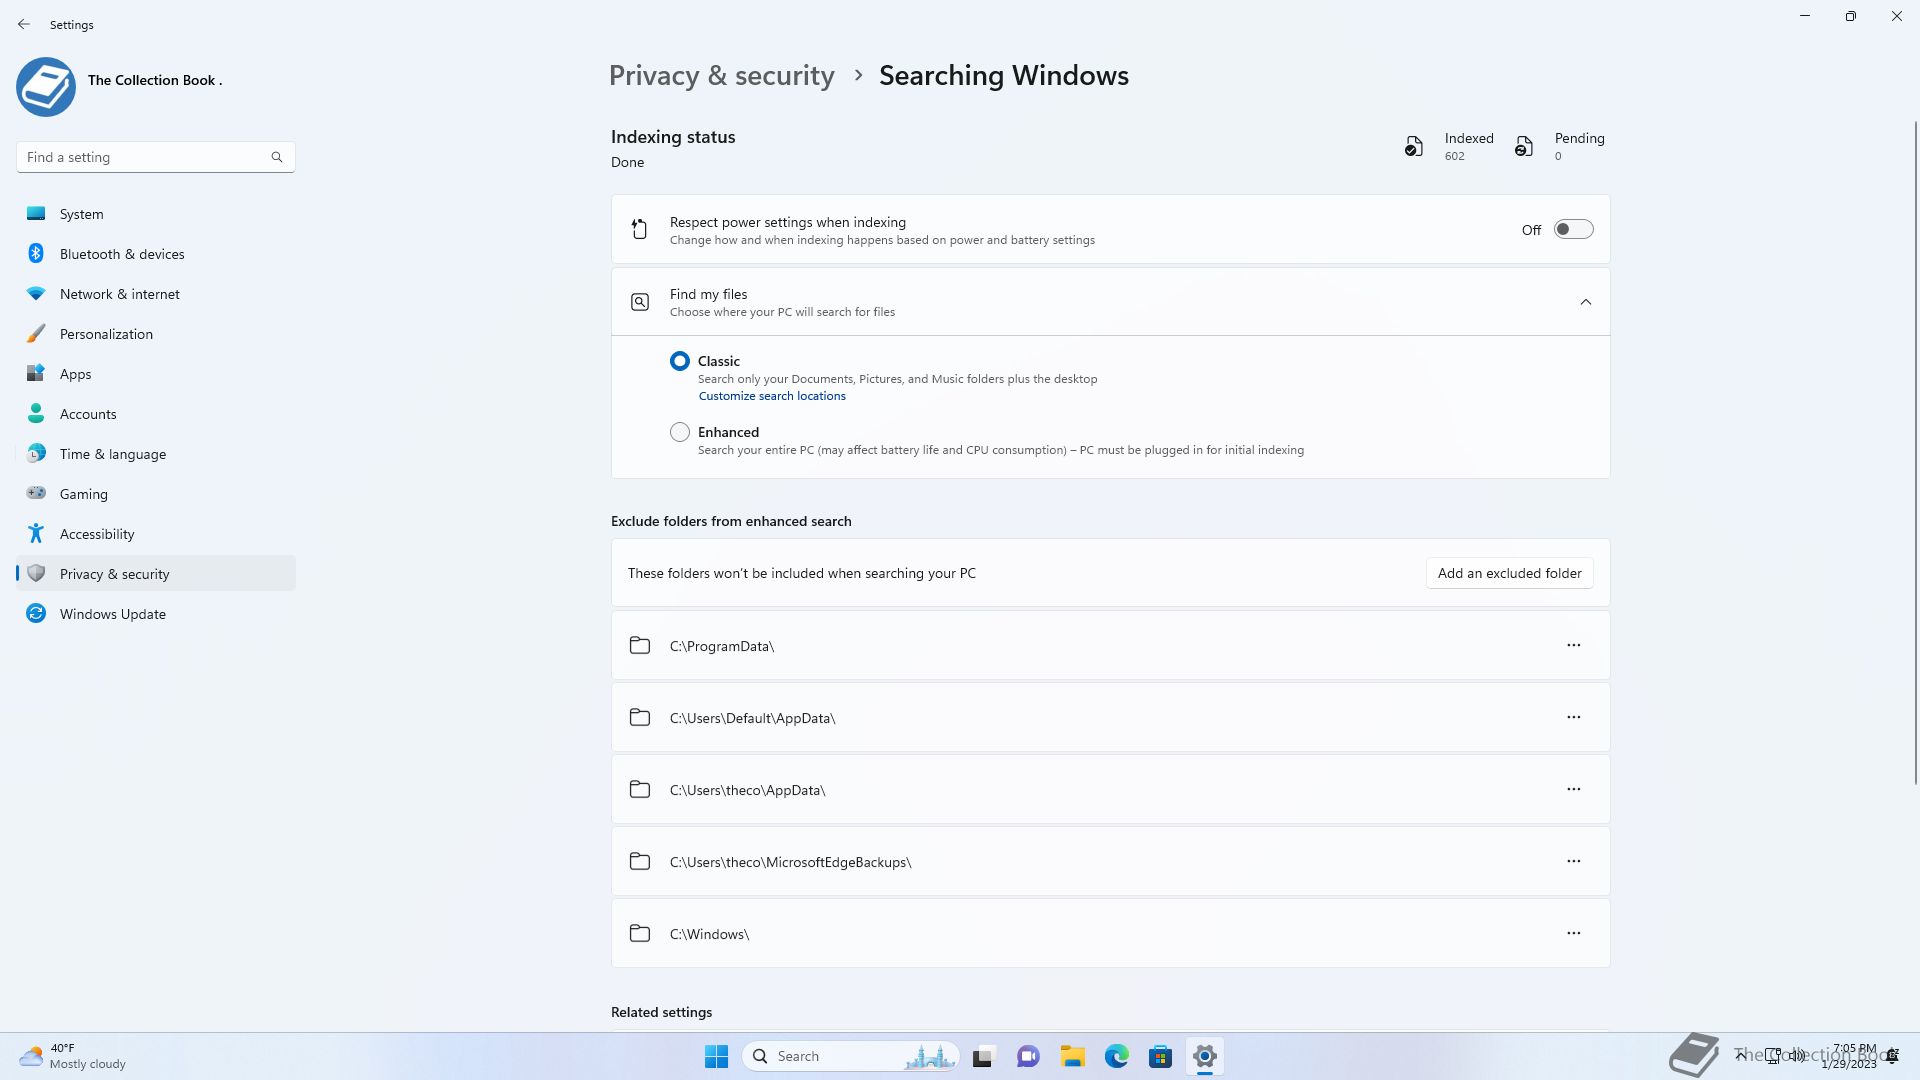The image size is (1920, 1080).
Task: Click the C:\Users\theco\MicrosoftEdgeBackups\ path text
Action: click(x=790, y=862)
